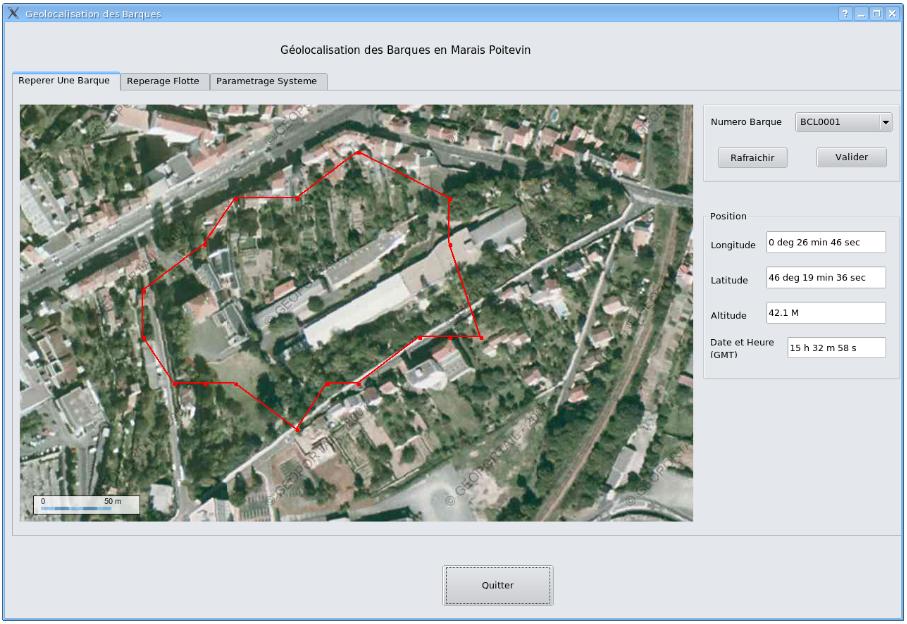Screen dimensions: 907x624
Task: Select the BCL0001 combo box
Action: click(843, 122)
